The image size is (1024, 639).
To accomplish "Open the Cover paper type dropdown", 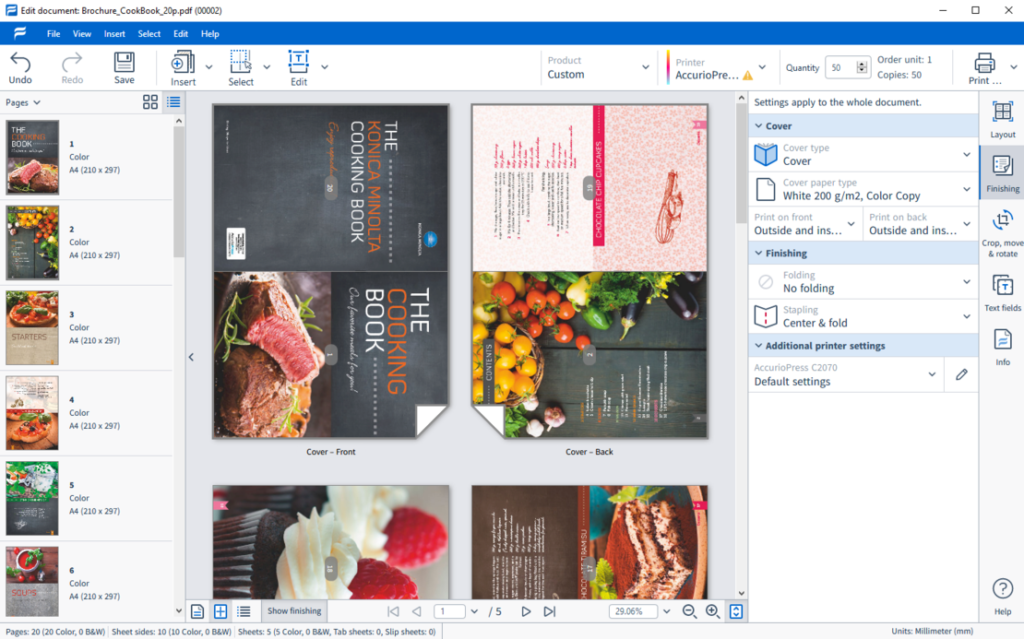I will point(863,189).
